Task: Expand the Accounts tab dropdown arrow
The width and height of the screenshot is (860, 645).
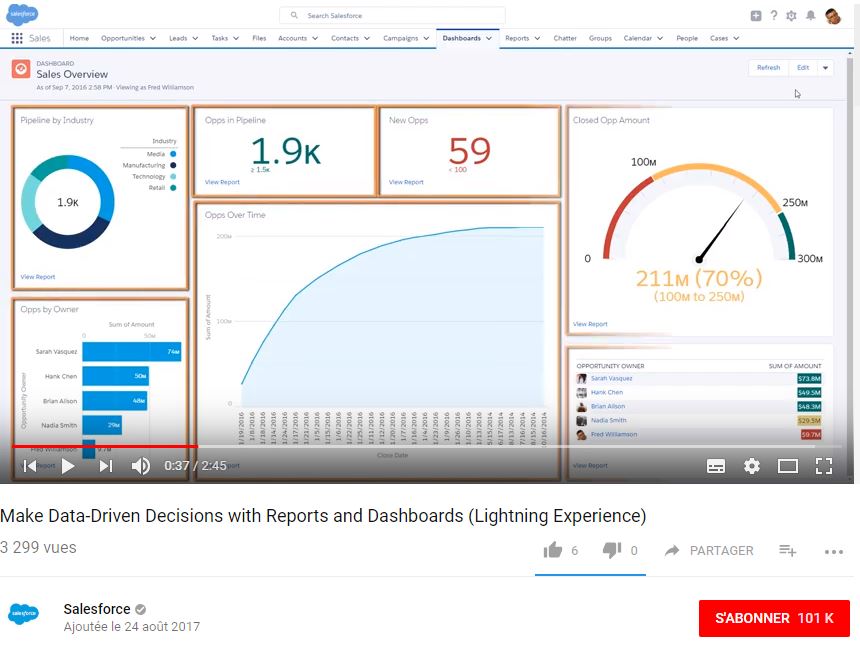Action: tap(315, 38)
